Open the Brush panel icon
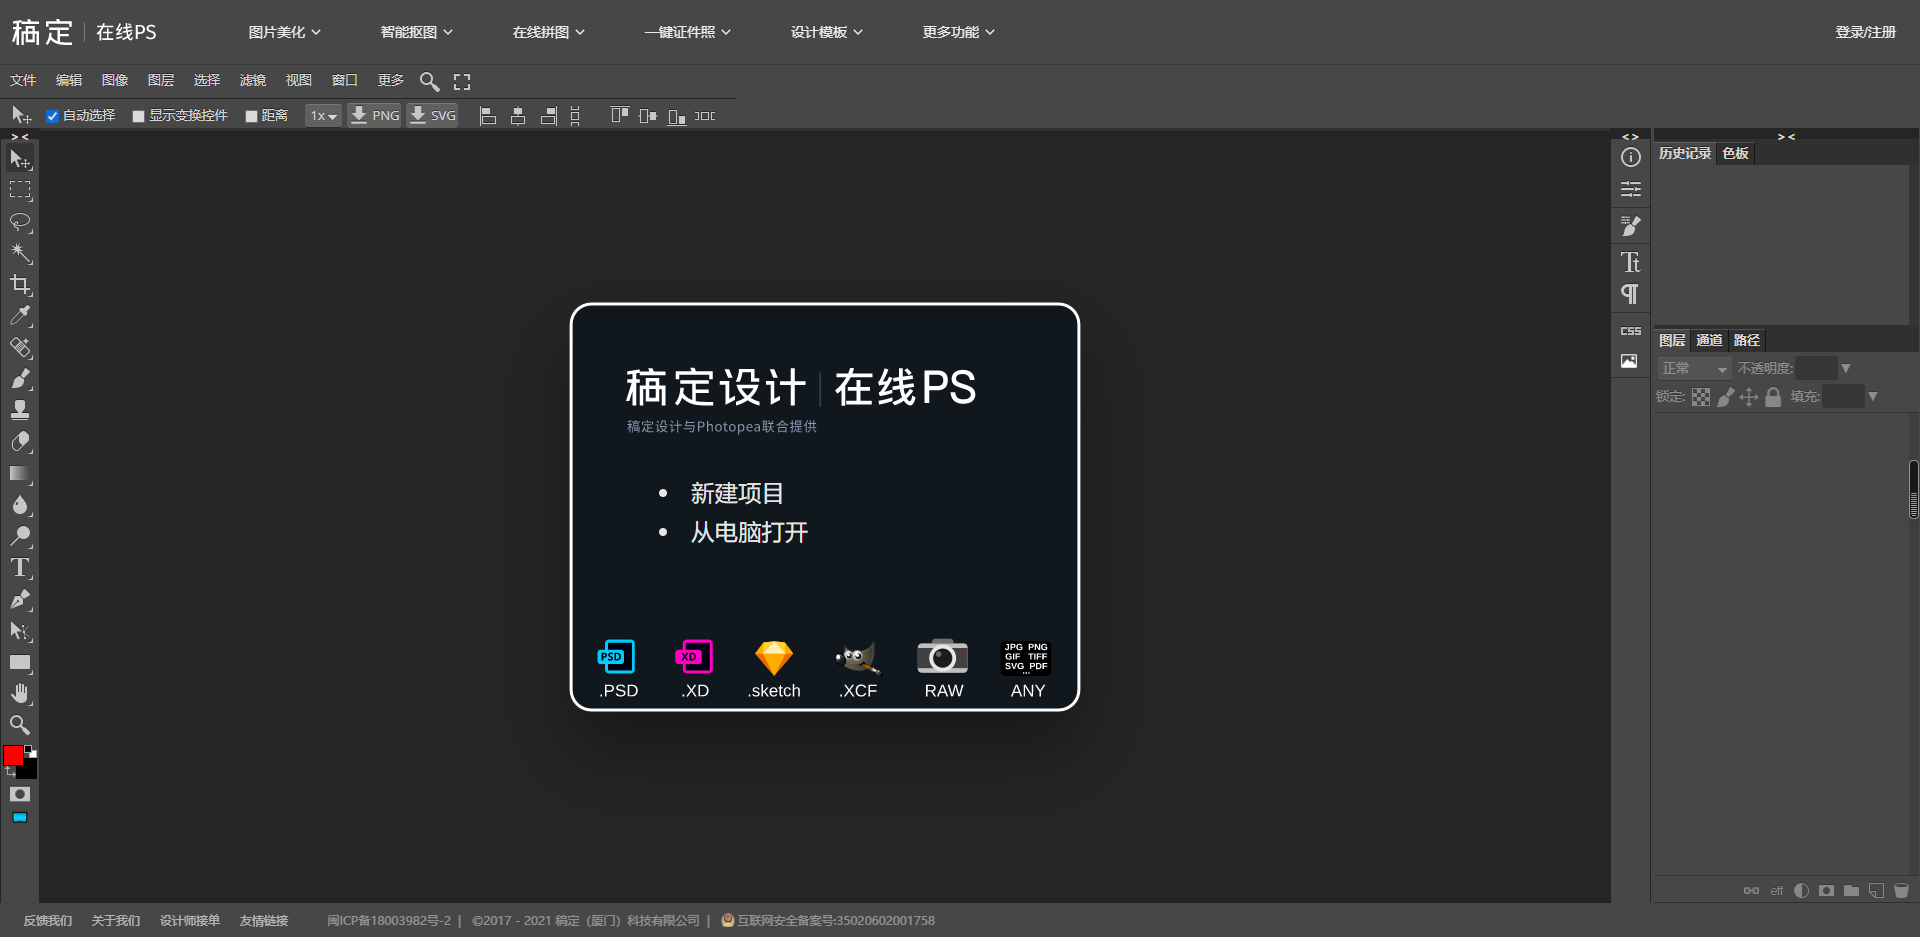Screen dimensions: 1920x937 (x=1631, y=227)
